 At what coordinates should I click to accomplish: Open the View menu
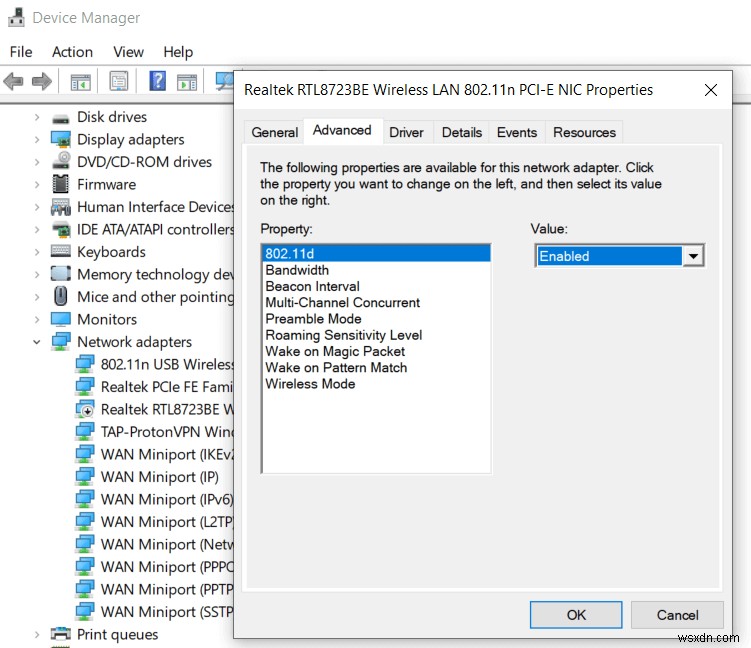[128, 52]
